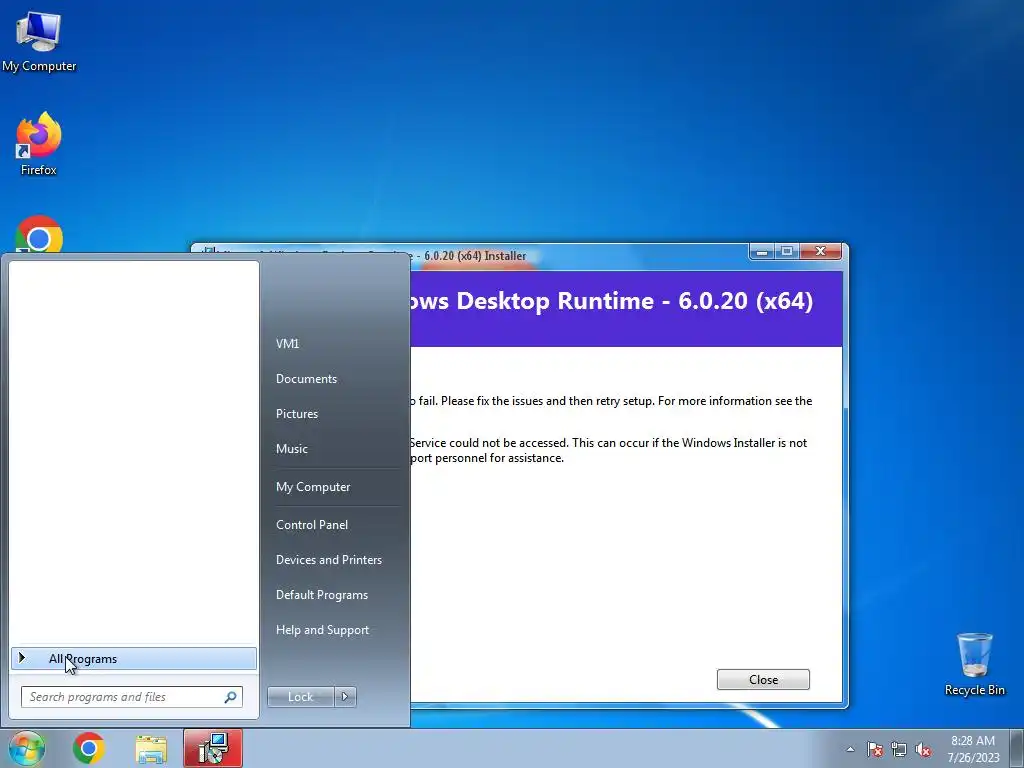
Task: Open Documents from Start menu
Action: (x=306, y=379)
